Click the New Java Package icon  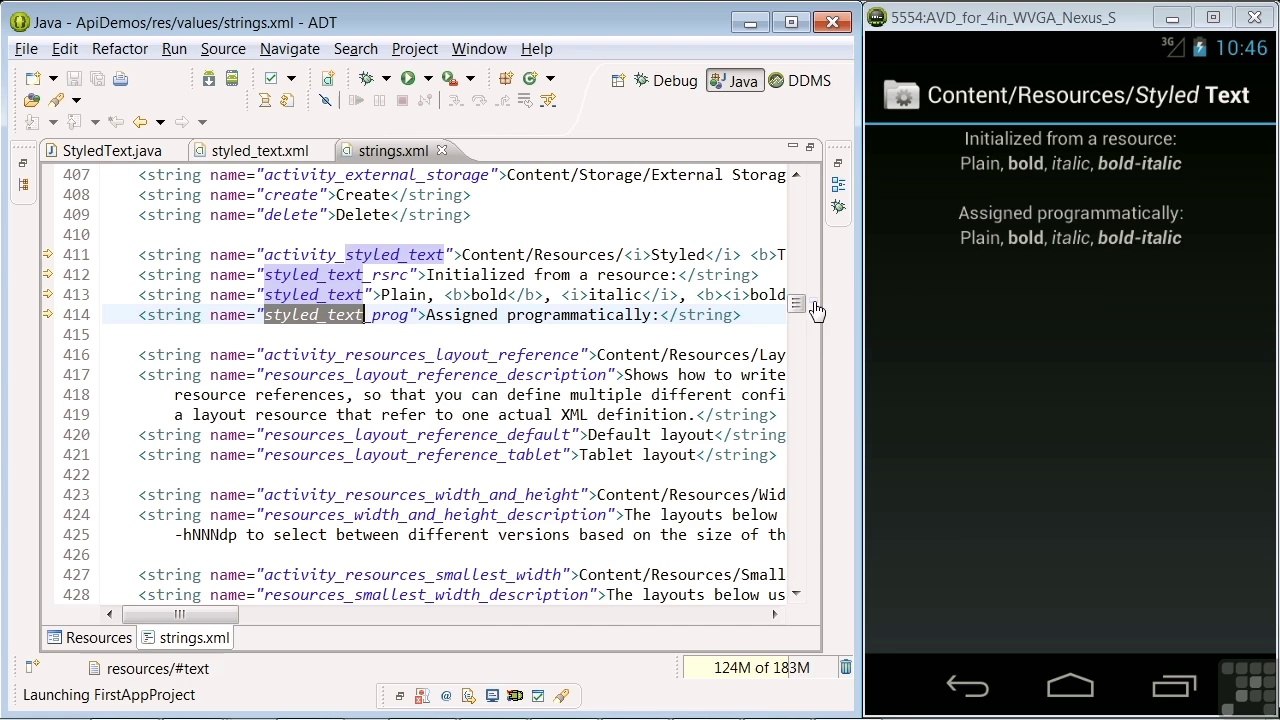(x=505, y=78)
